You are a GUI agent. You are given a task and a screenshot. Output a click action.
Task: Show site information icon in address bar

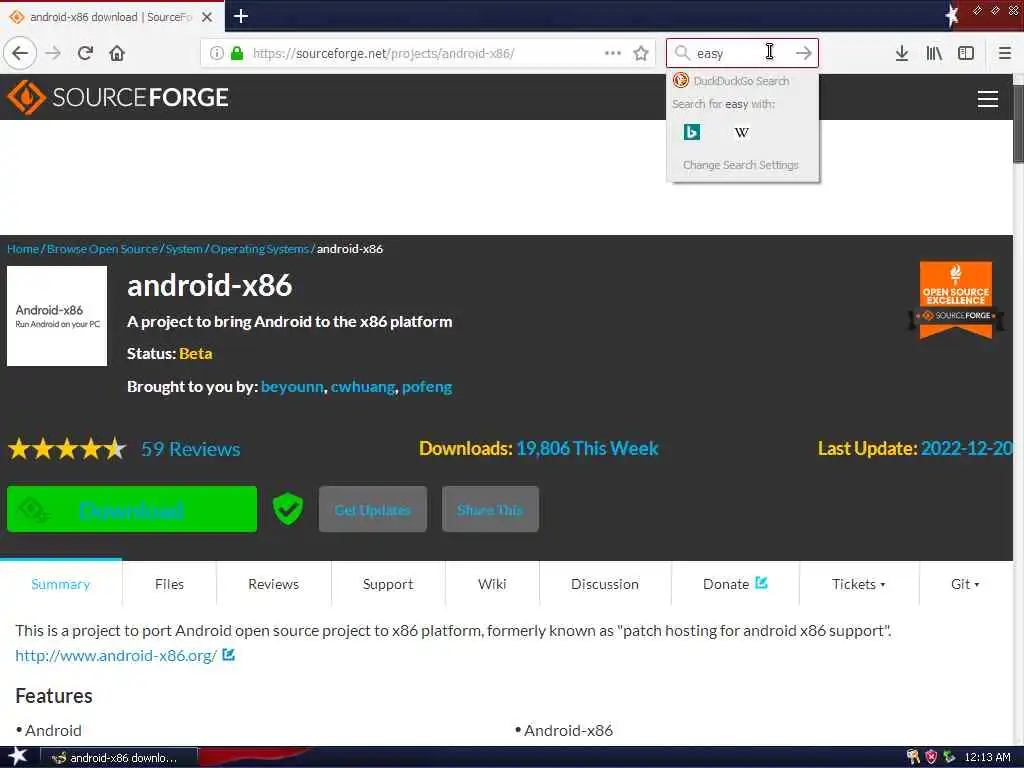pos(217,53)
